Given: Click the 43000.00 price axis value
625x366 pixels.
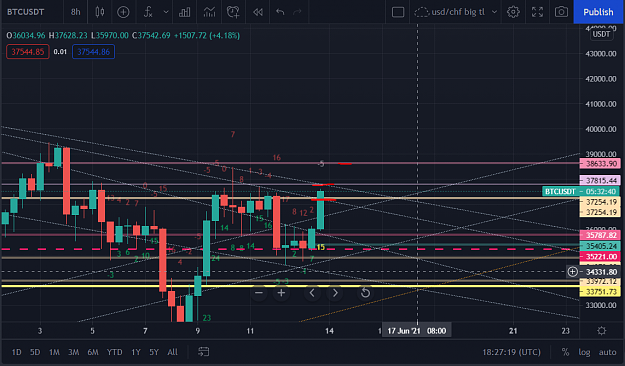Looking at the screenshot, I should coord(601,53).
